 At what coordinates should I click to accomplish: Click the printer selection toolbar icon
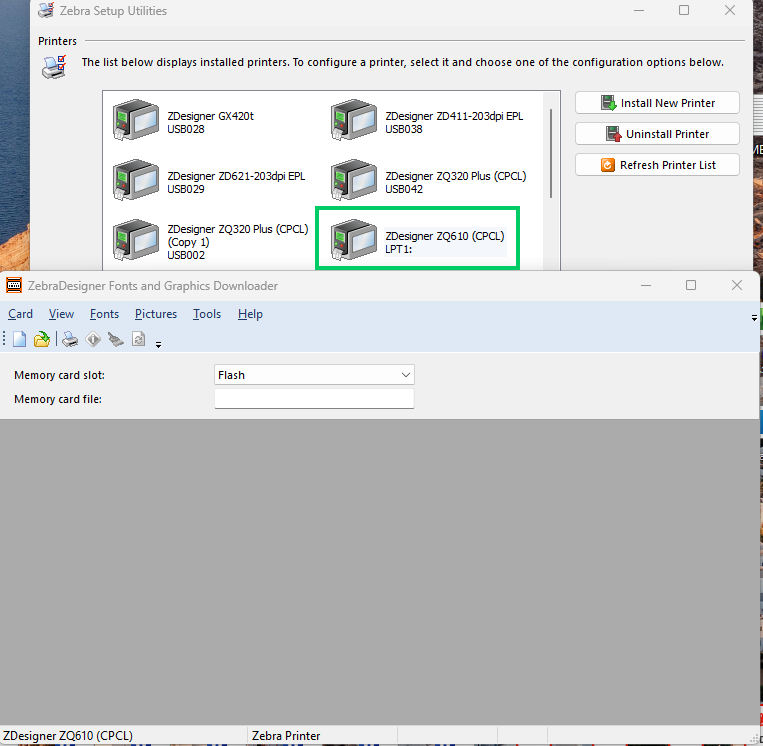pos(70,339)
